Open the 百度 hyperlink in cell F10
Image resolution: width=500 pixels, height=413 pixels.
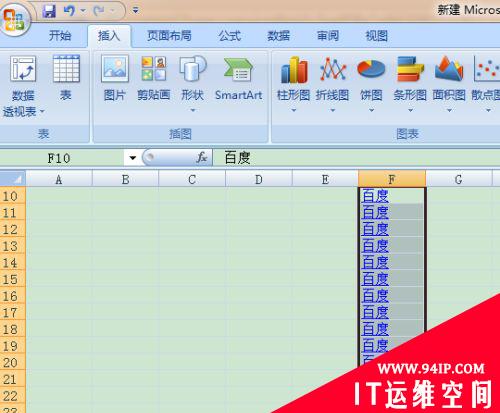[375, 196]
